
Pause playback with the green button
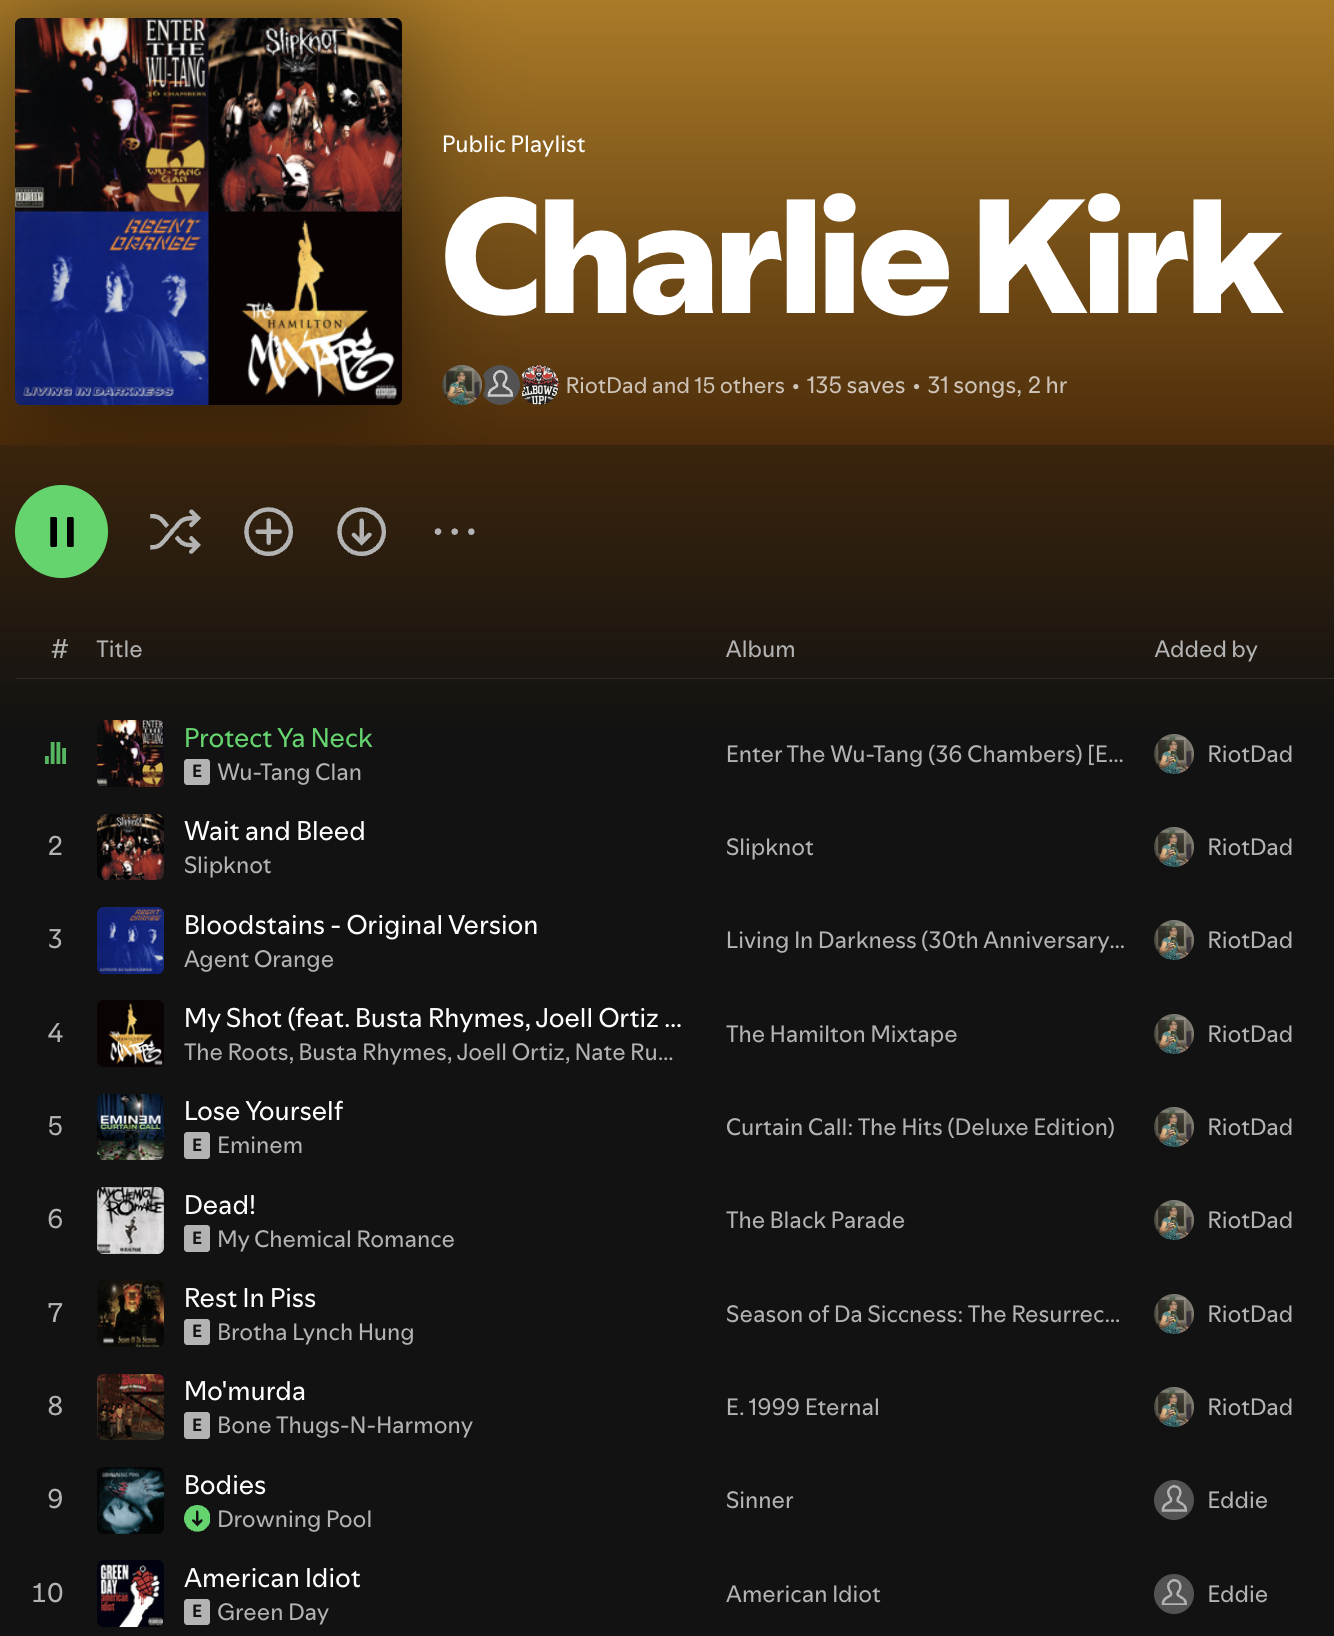(x=61, y=531)
